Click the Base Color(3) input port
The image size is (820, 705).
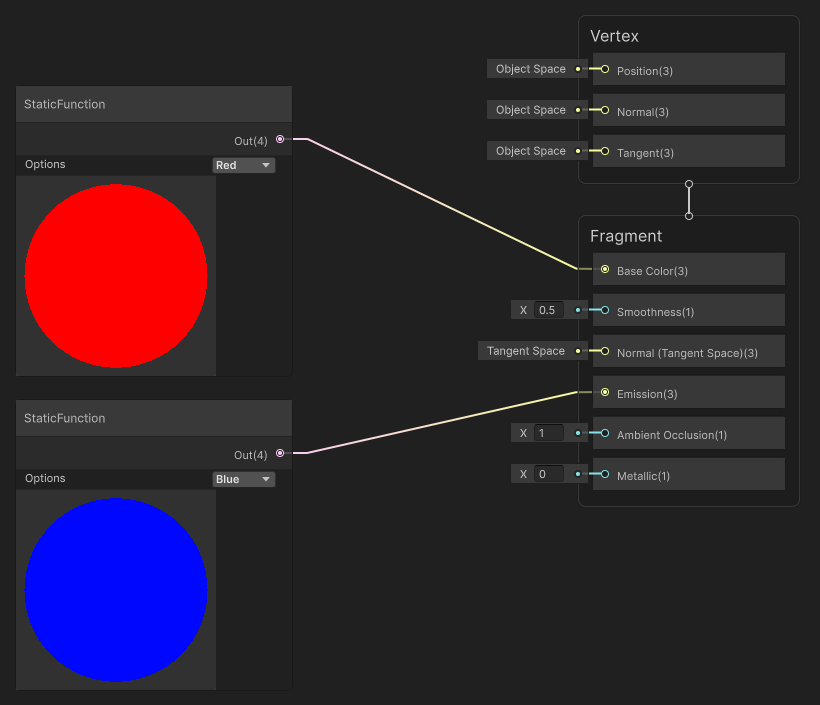coord(604,269)
